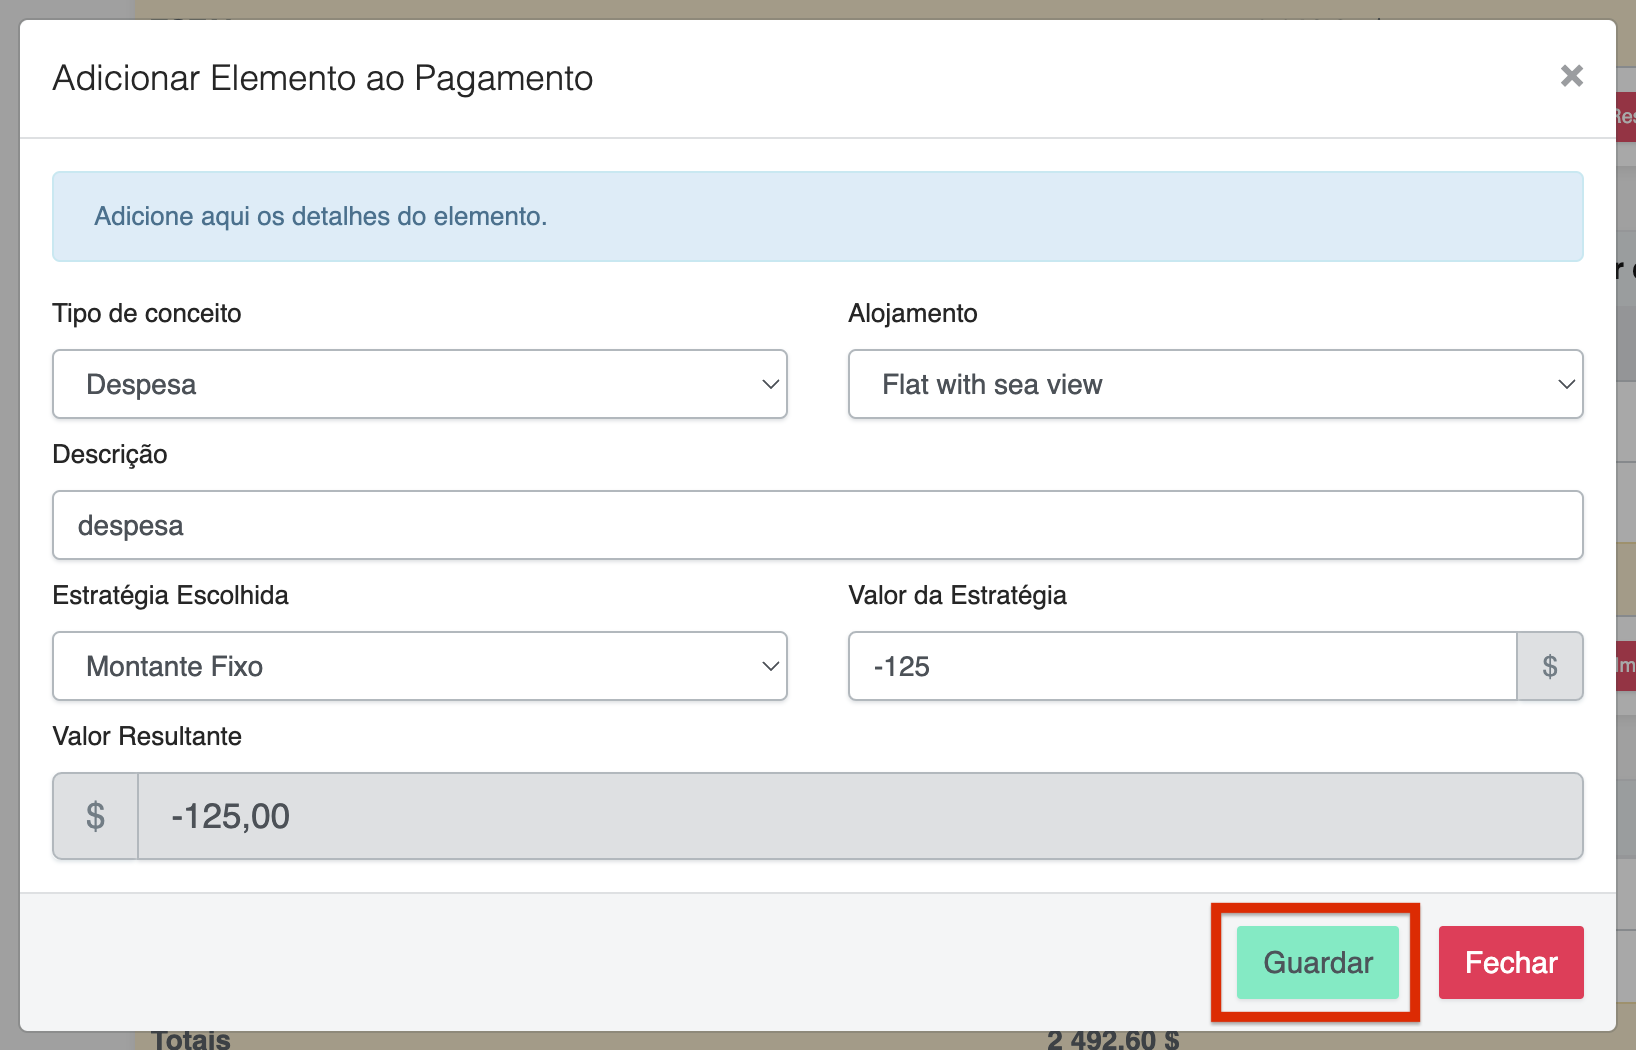The image size is (1636, 1050).
Task: Close the dialog with the X icon
Action: click(1571, 76)
